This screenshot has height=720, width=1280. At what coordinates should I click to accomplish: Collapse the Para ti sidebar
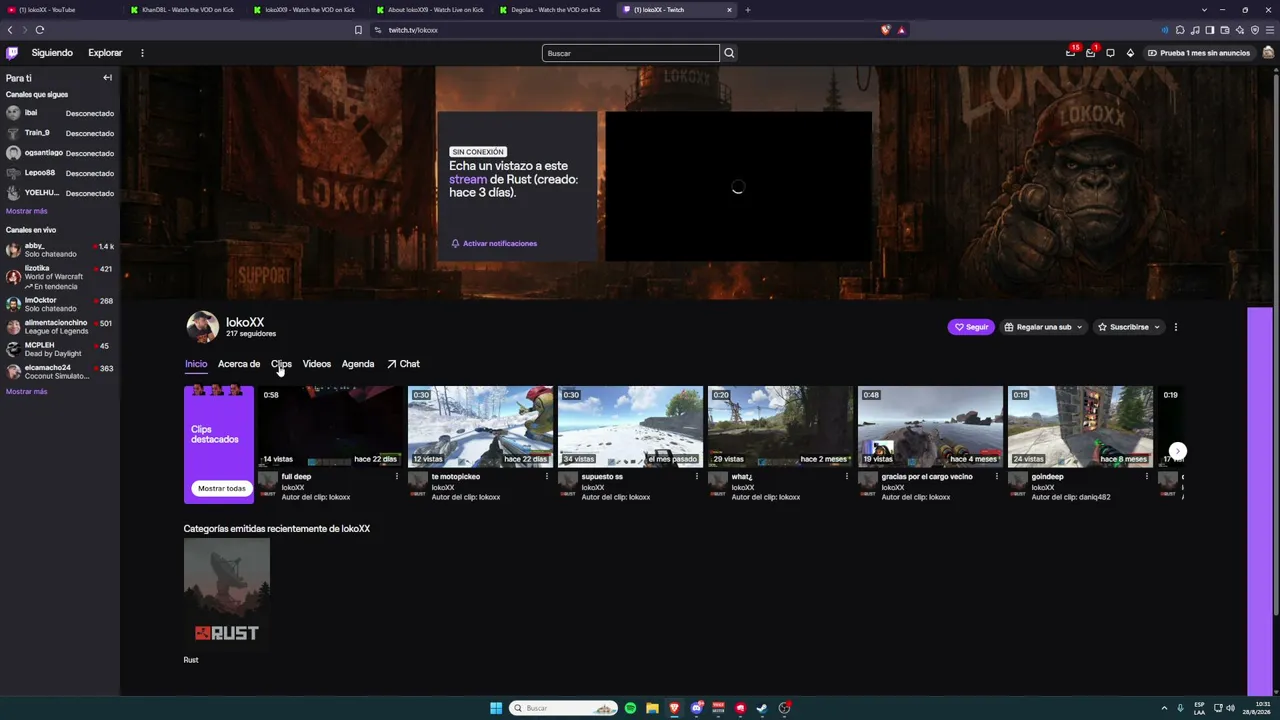[x=107, y=78]
